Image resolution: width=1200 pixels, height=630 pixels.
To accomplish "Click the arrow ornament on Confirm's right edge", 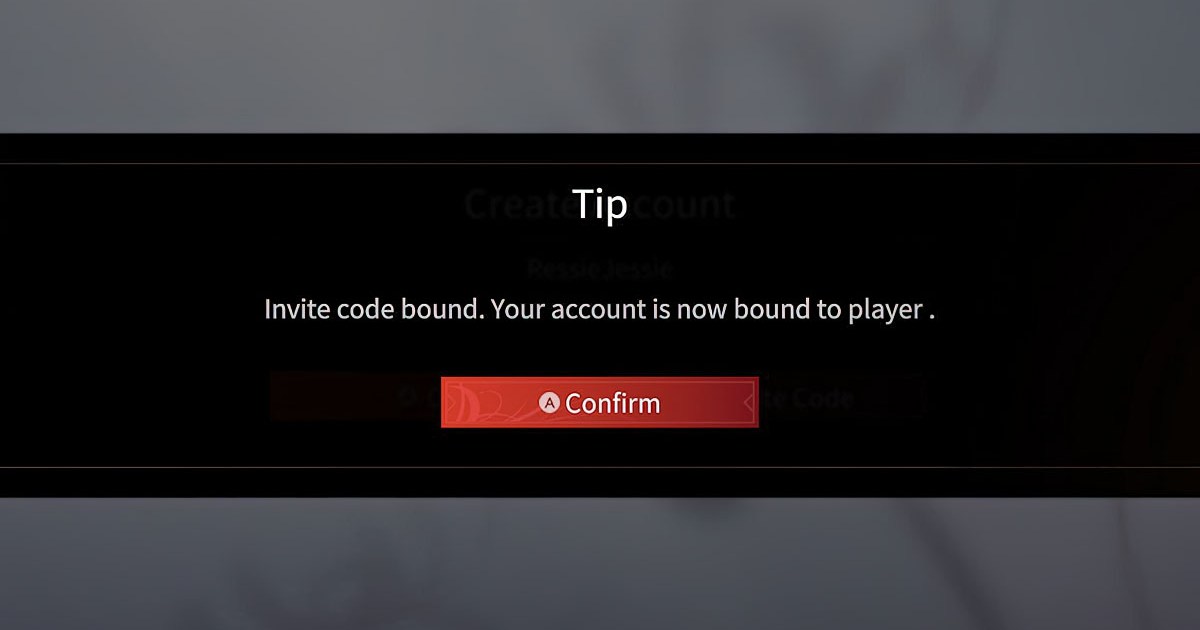I will pos(747,403).
